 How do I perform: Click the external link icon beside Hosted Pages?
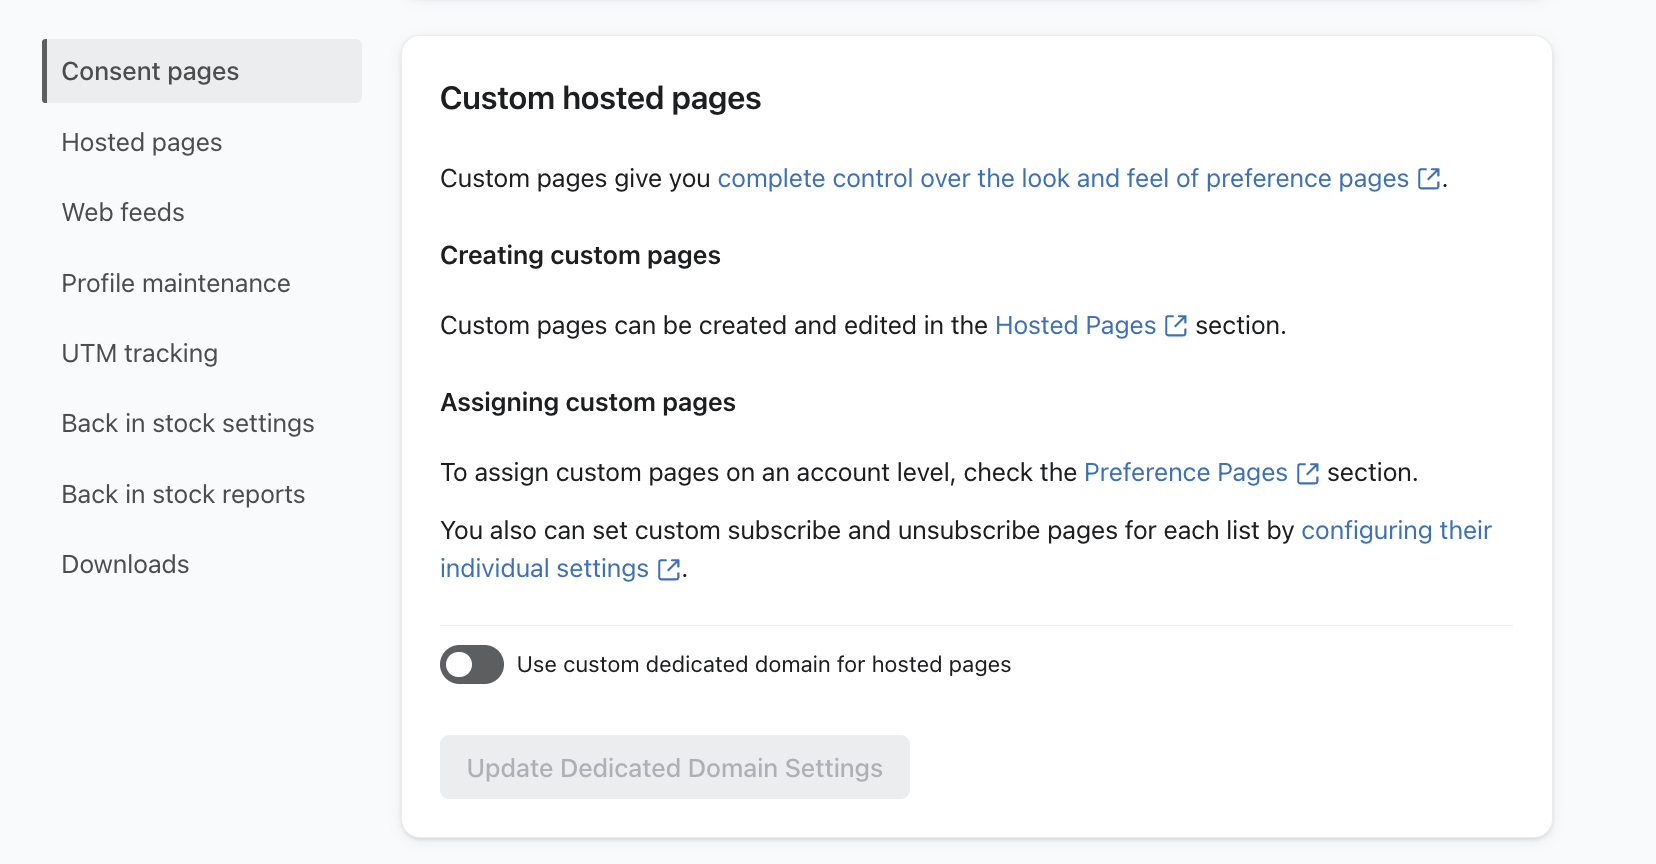1176,326
